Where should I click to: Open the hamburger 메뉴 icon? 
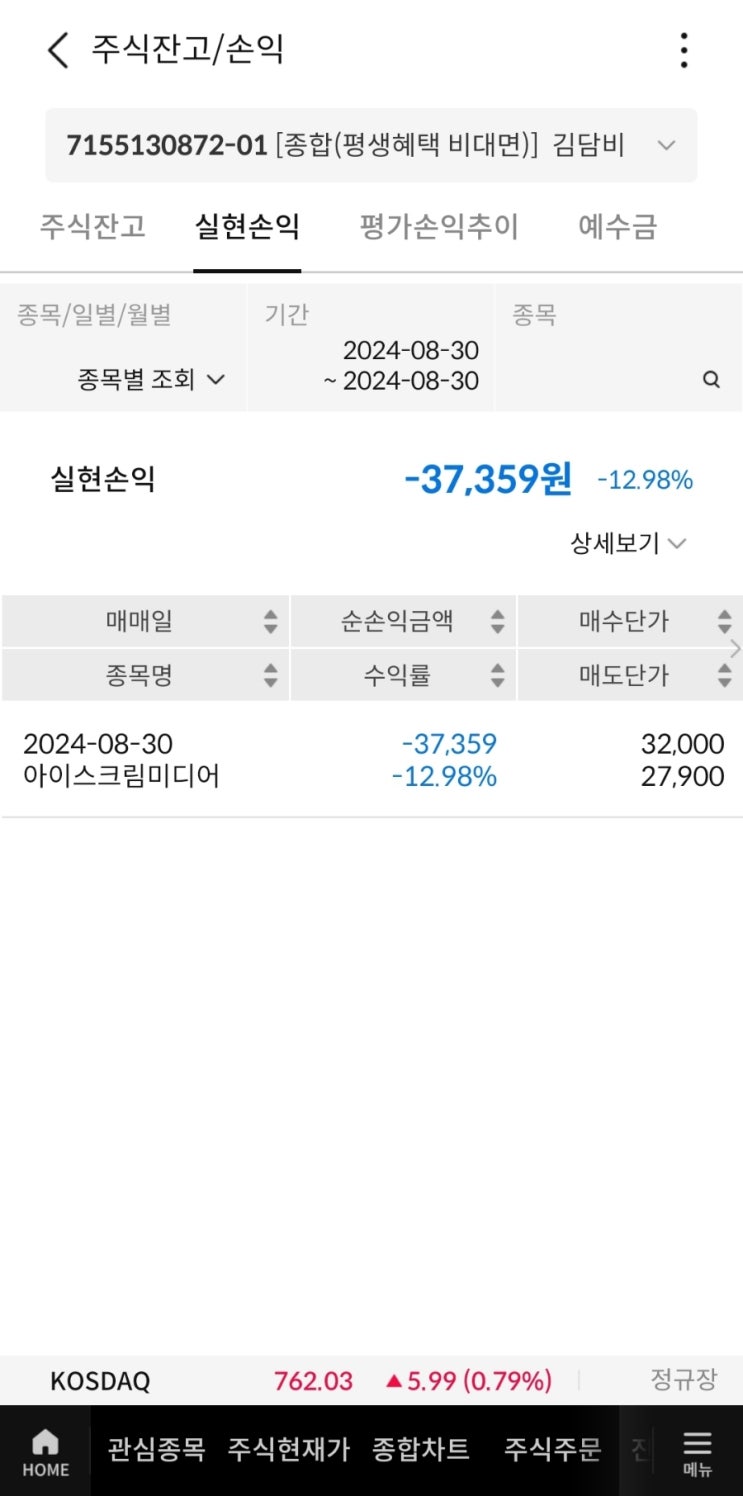pyautogui.click(x=697, y=1451)
